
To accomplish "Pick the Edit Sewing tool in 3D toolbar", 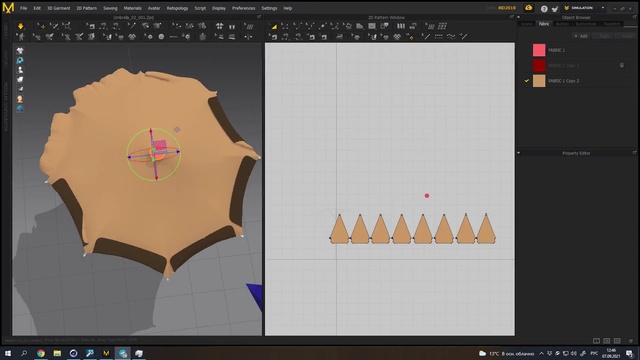I will point(91,26).
